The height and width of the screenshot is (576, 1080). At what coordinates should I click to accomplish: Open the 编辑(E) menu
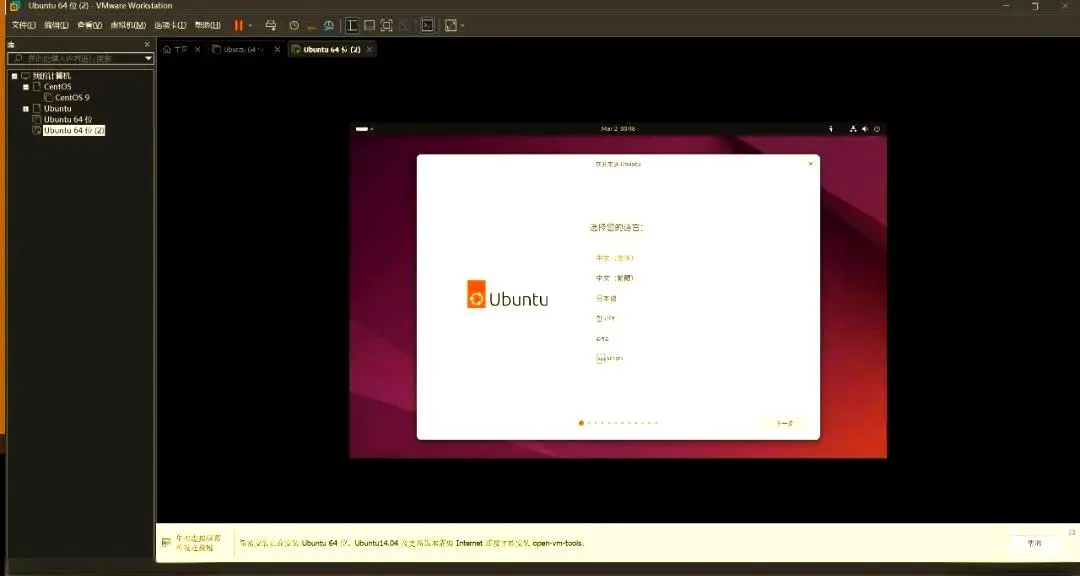[56, 25]
